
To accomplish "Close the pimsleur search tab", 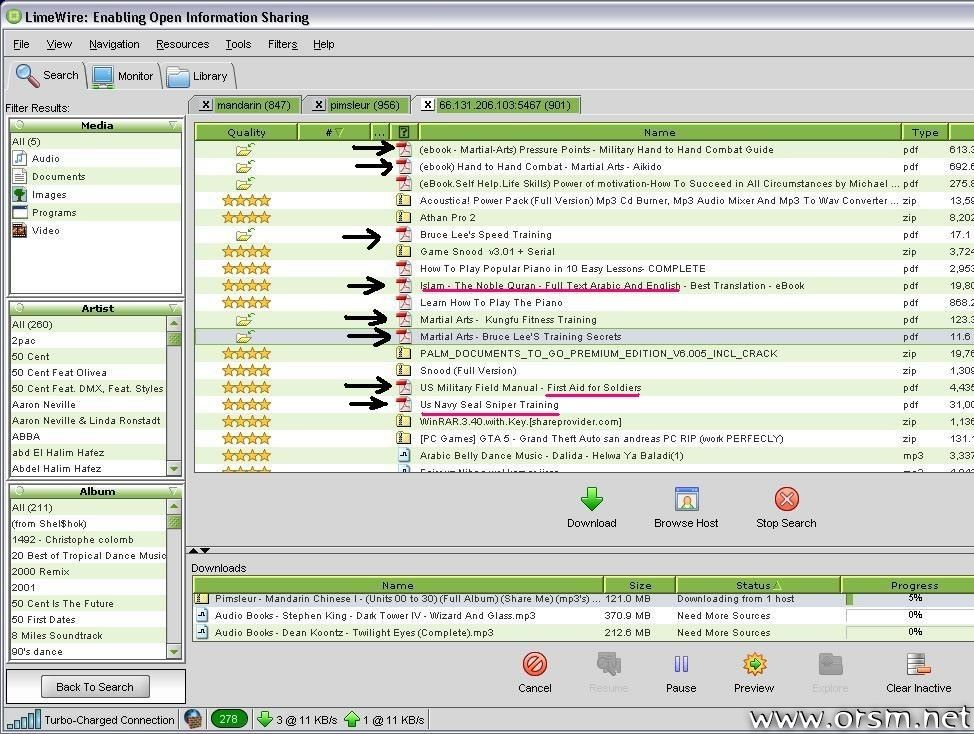I will (x=319, y=105).
